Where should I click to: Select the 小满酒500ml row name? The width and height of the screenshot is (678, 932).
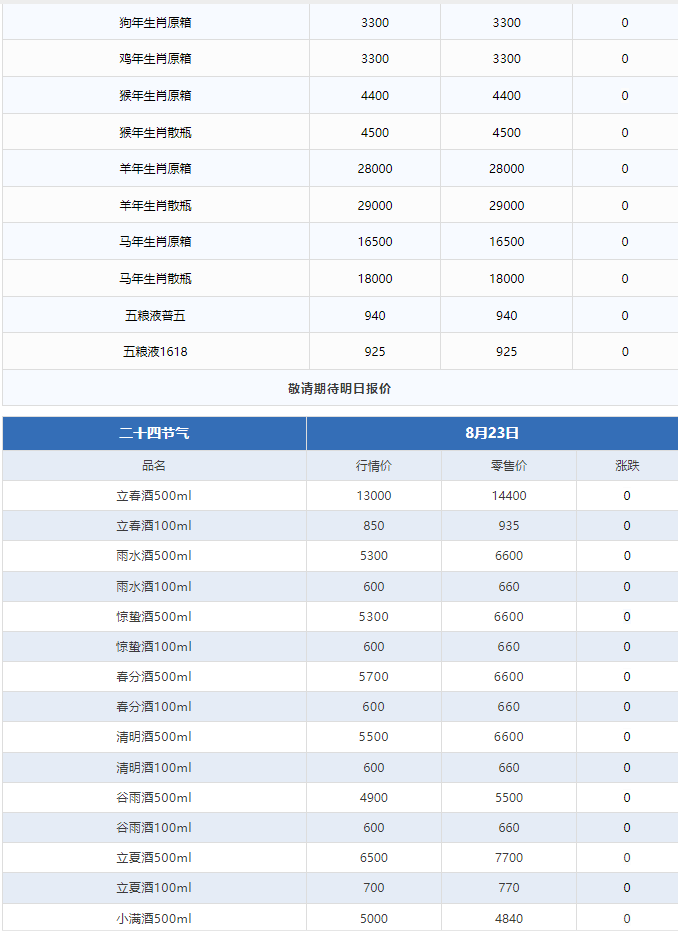(154, 919)
